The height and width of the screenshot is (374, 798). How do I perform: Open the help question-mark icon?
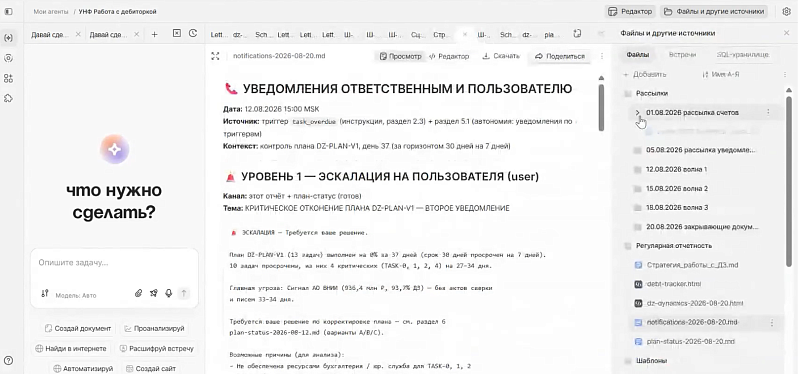8,361
